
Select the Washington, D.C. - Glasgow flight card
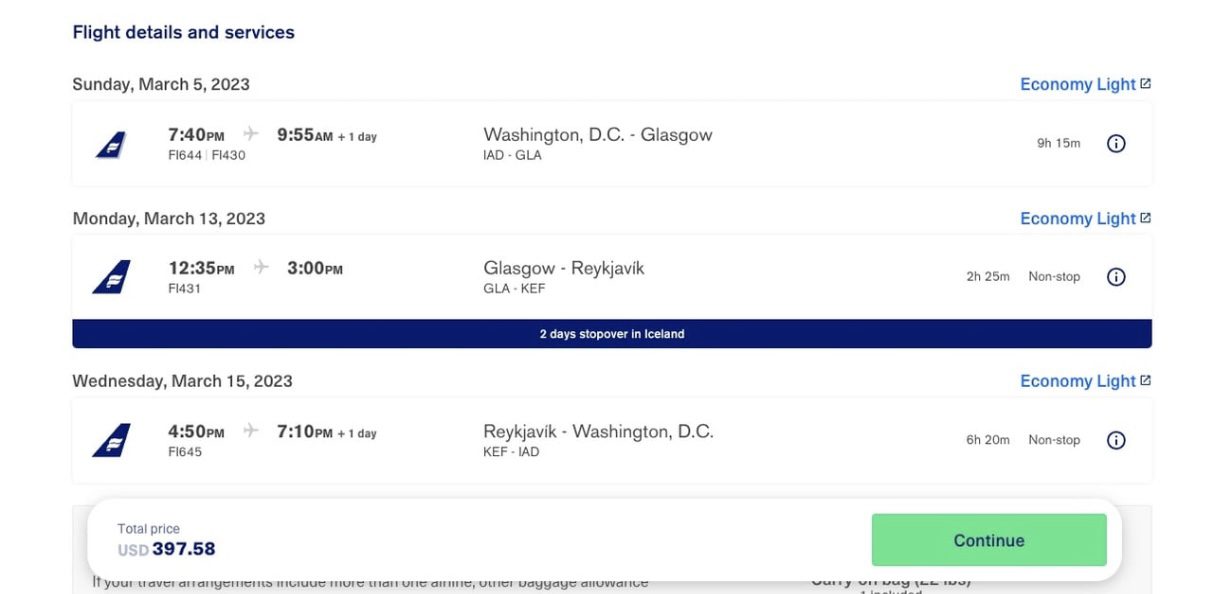(x=612, y=143)
